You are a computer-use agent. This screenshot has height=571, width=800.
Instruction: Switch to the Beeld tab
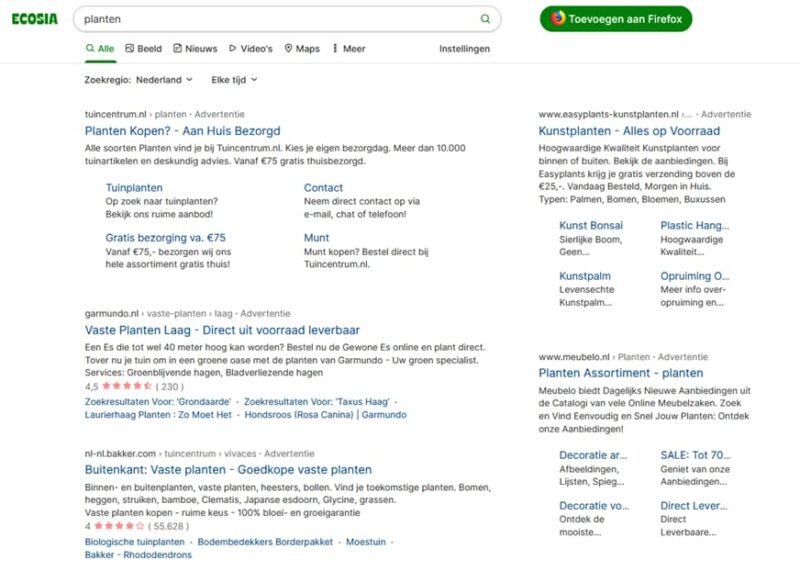pos(143,48)
